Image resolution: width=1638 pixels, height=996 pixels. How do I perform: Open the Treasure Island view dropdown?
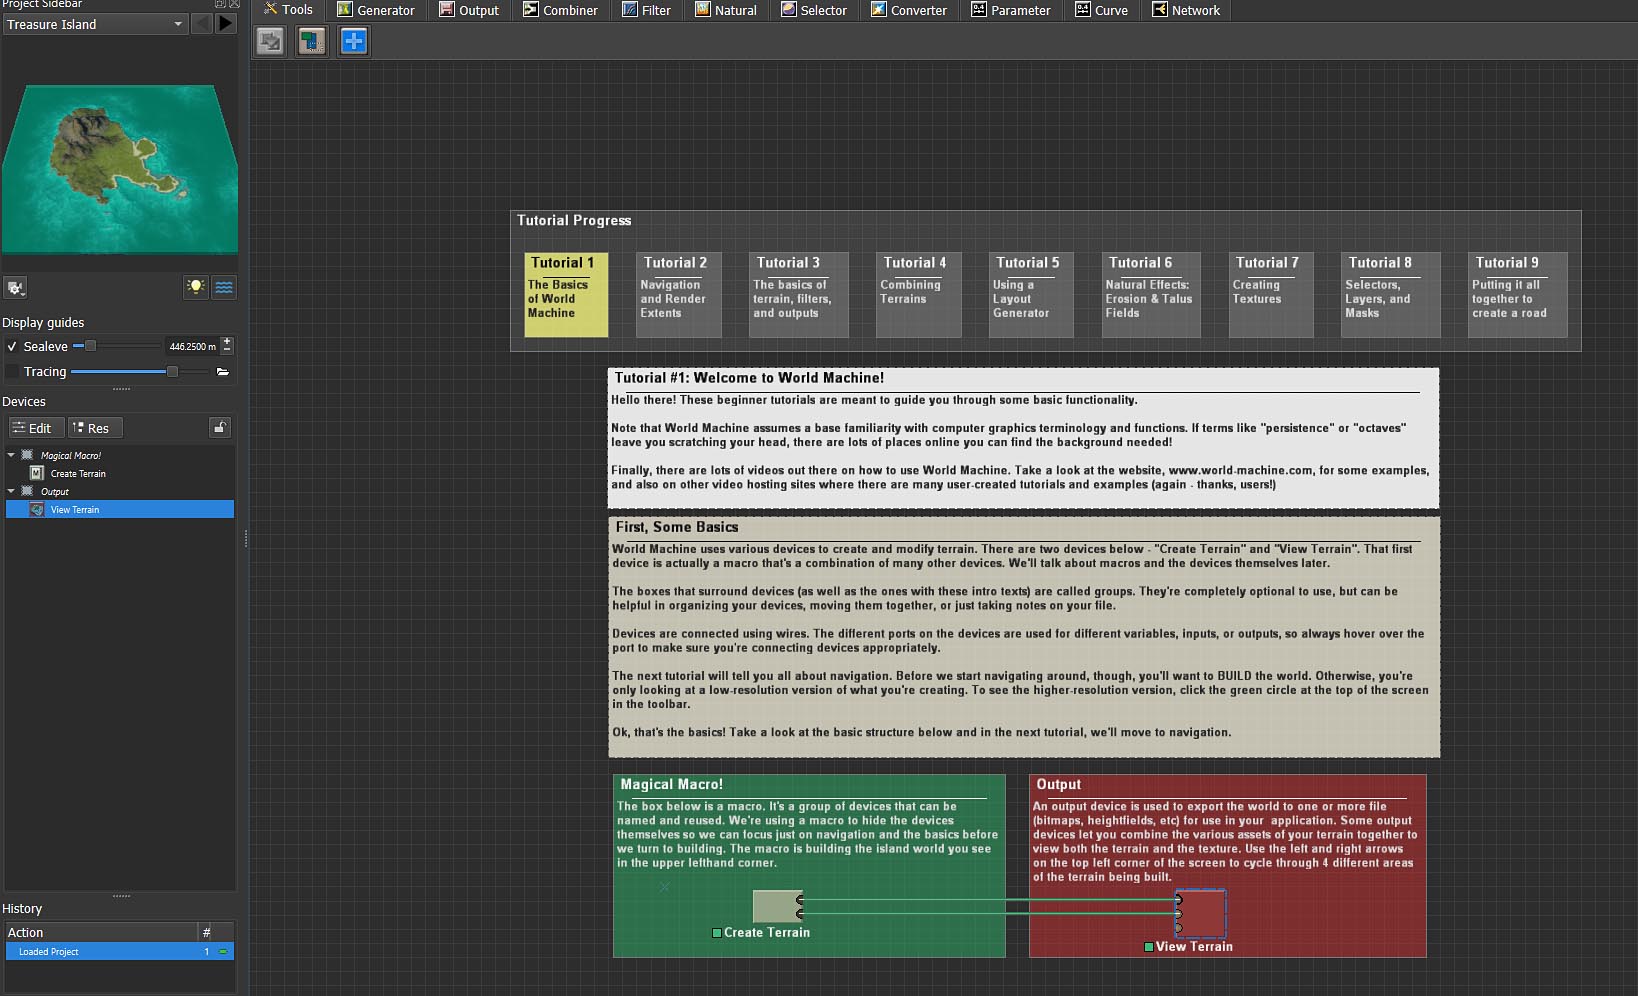(x=95, y=24)
